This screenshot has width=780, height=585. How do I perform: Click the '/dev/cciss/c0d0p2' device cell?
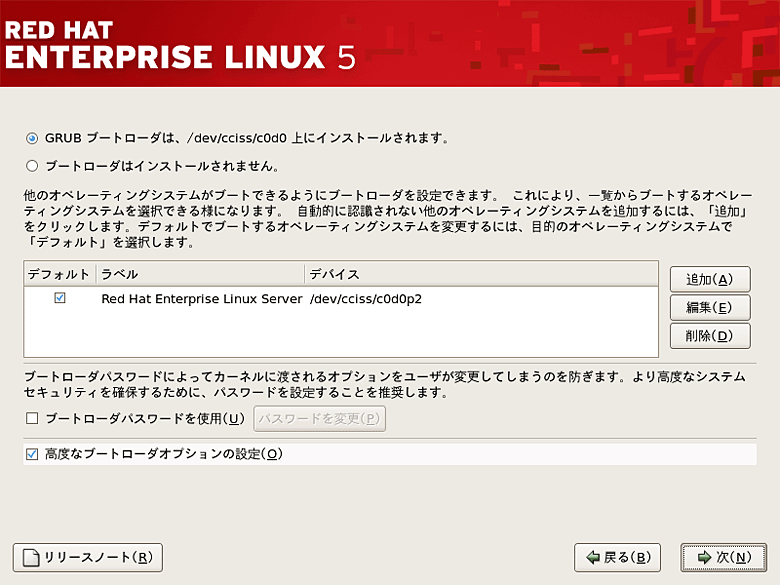click(x=366, y=299)
